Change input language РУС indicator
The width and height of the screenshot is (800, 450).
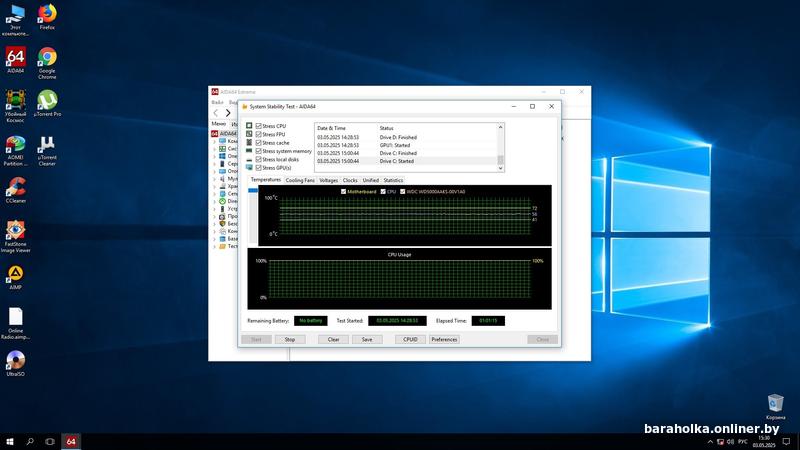point(743,442)
